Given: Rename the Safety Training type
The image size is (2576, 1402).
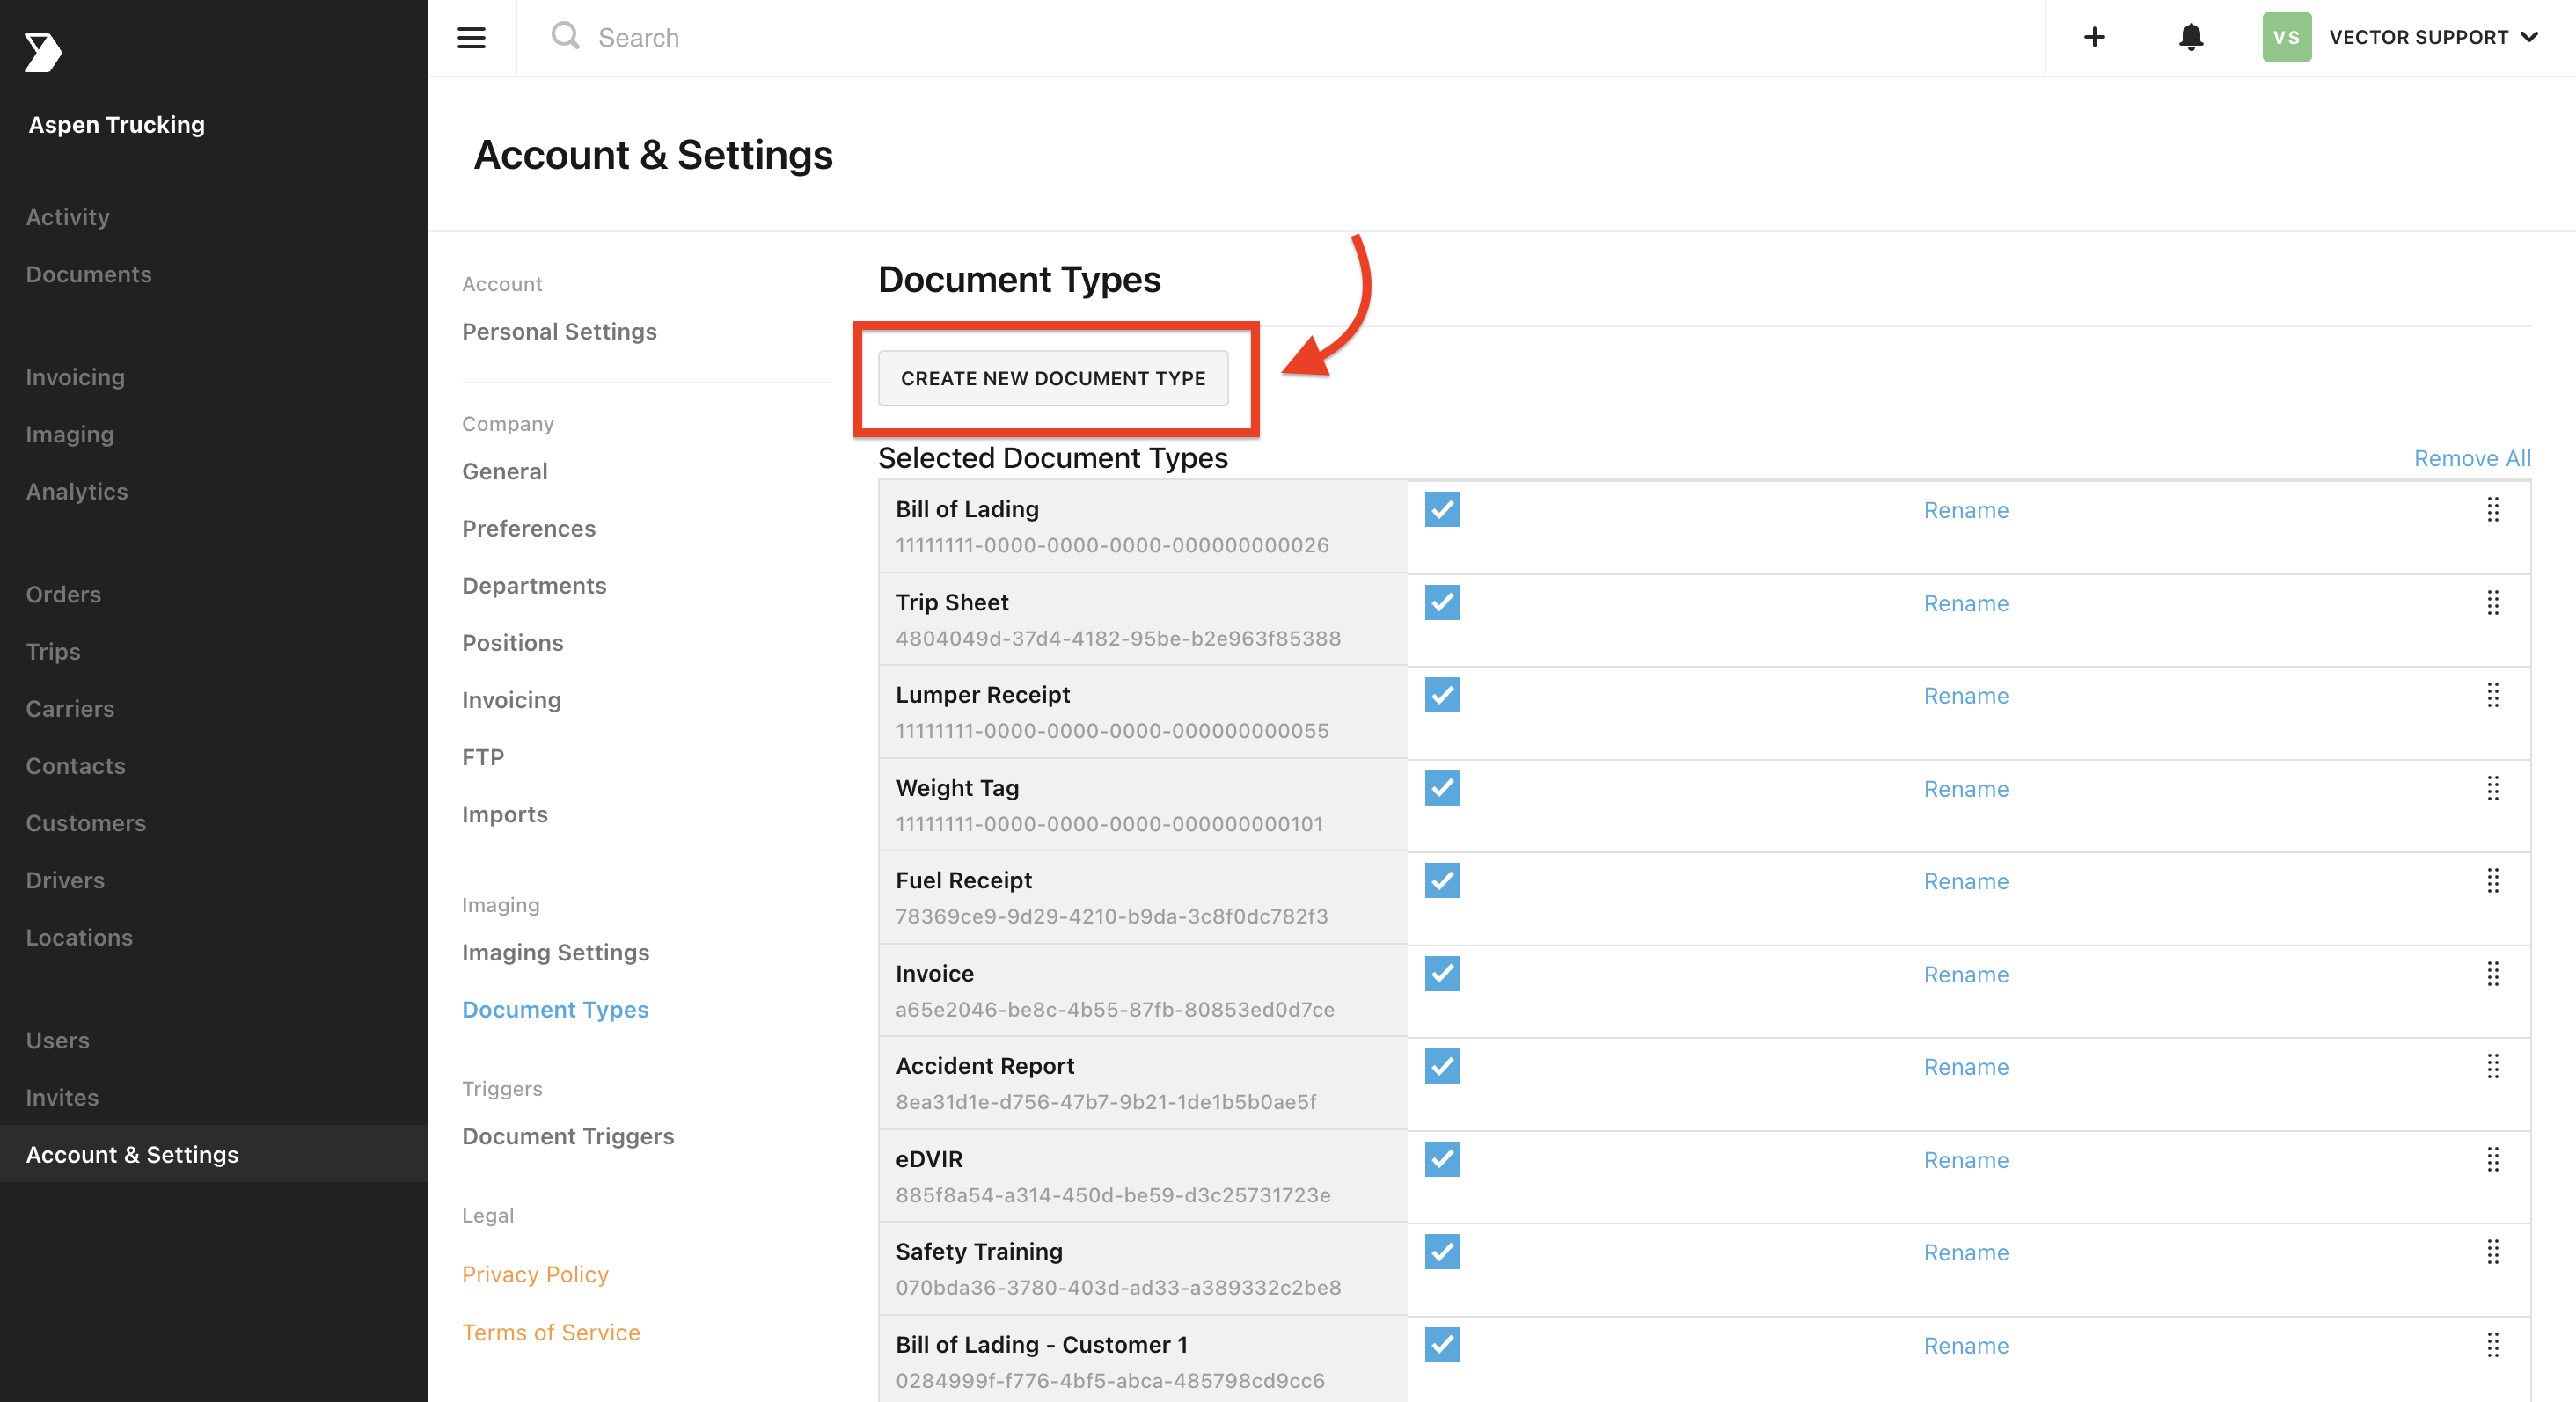Looking at the screenshot, I should pyautogui.click(x=1966, y=1252).
